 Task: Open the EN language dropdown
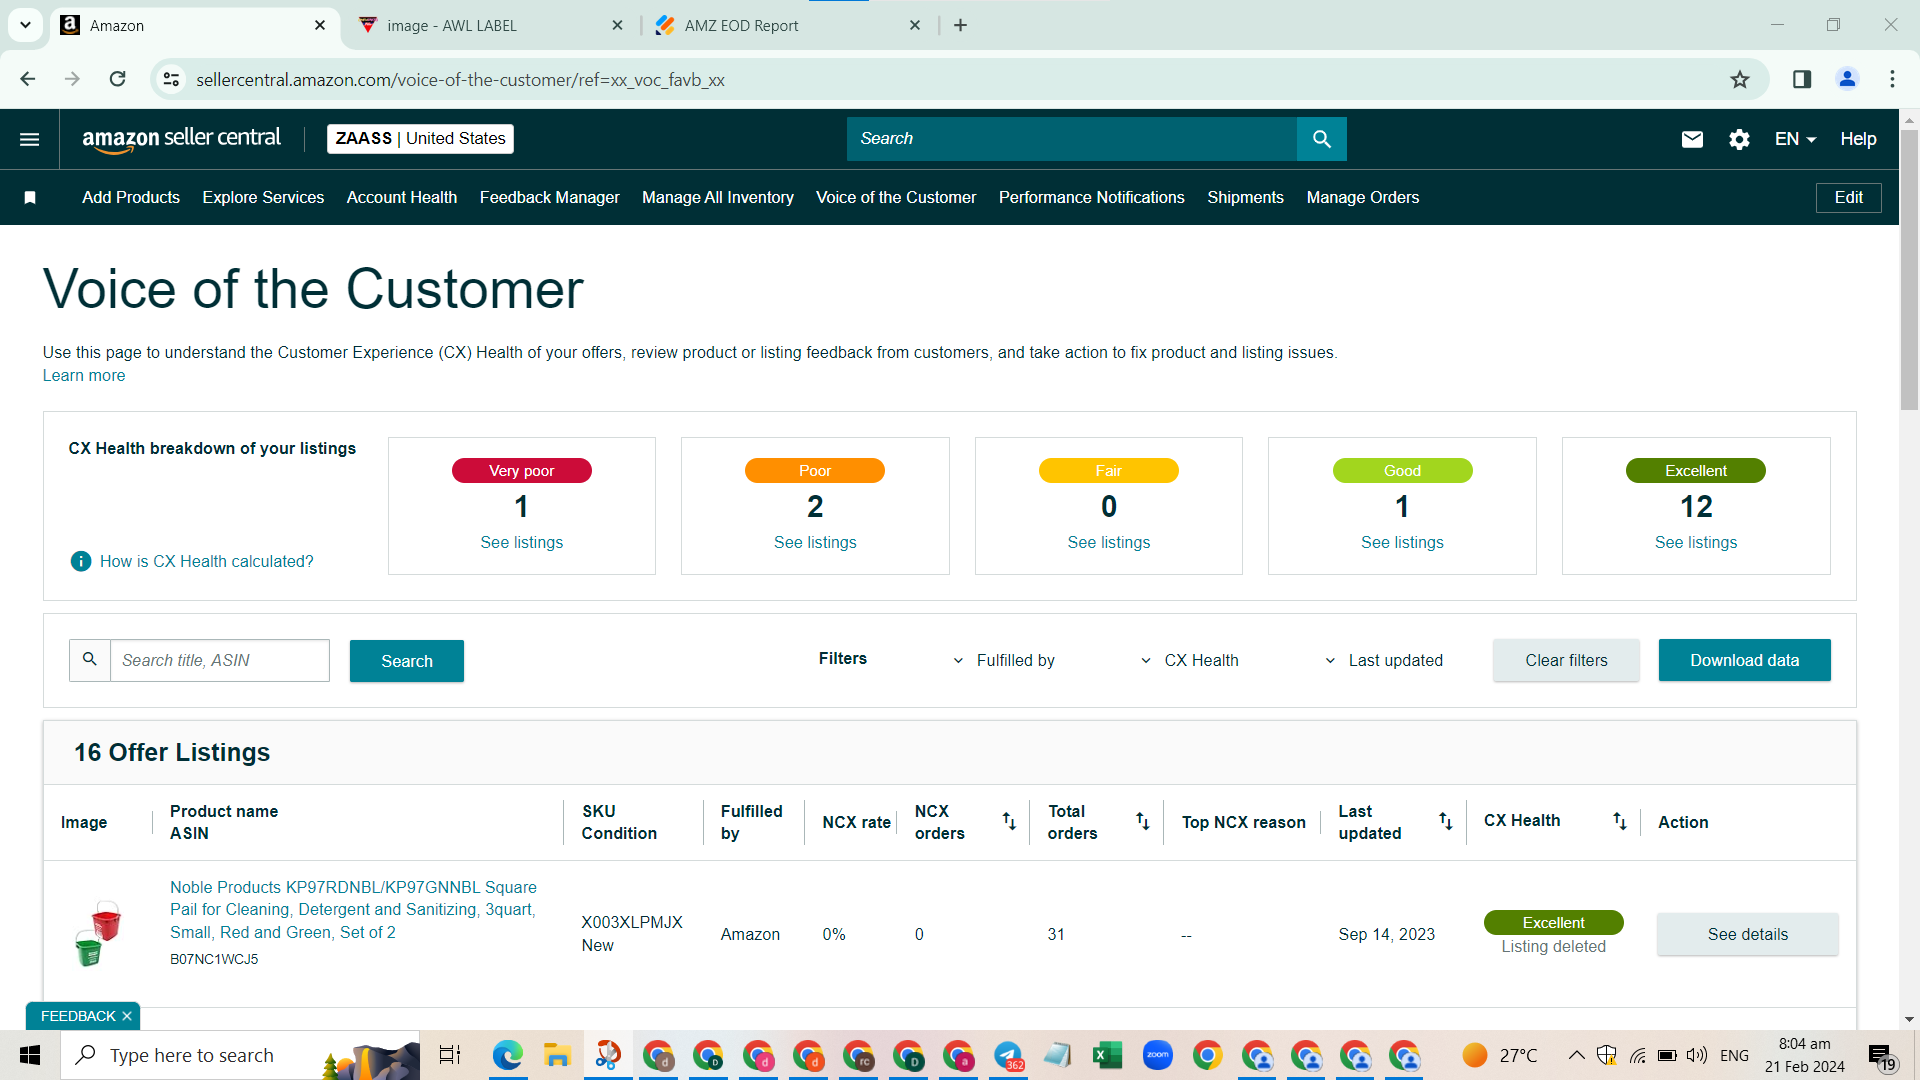[1795, 139]
